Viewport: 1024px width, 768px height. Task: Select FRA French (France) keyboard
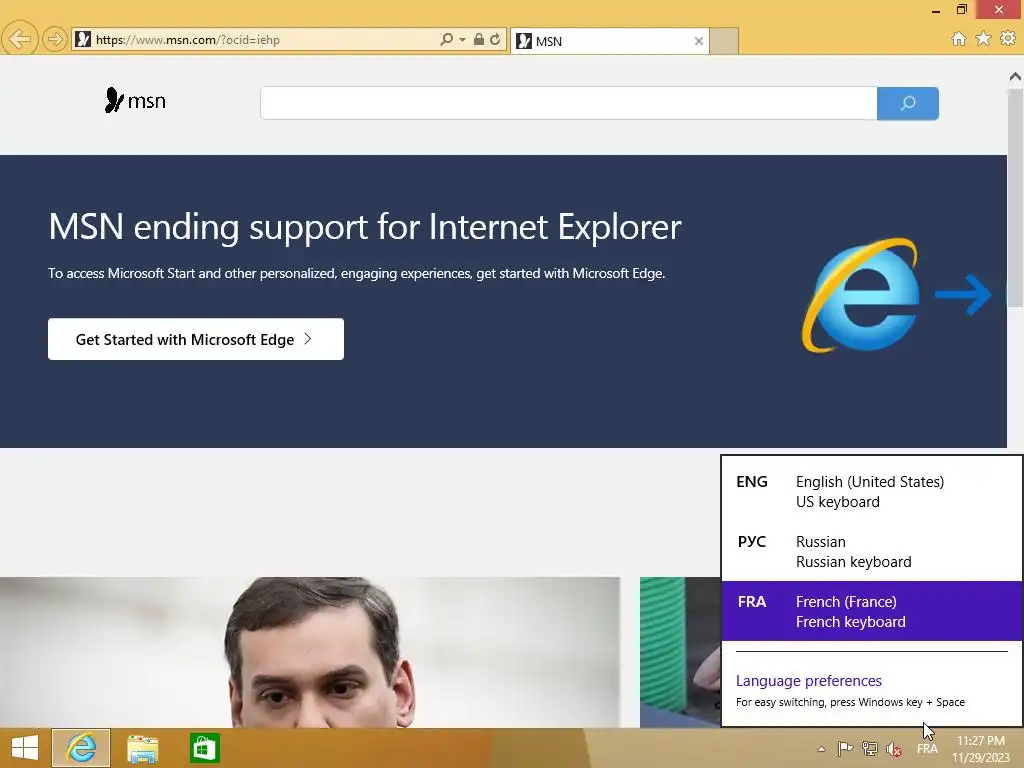872,611
